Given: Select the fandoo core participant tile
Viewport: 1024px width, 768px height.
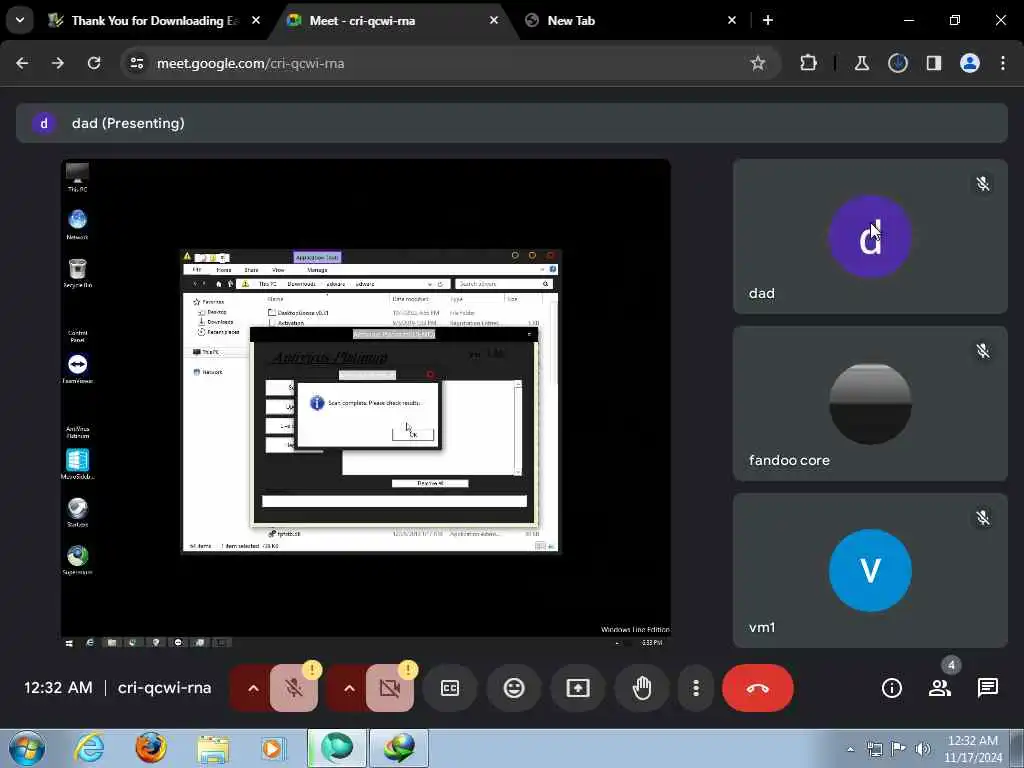Looking at the screenshot, I should [870, 404].
